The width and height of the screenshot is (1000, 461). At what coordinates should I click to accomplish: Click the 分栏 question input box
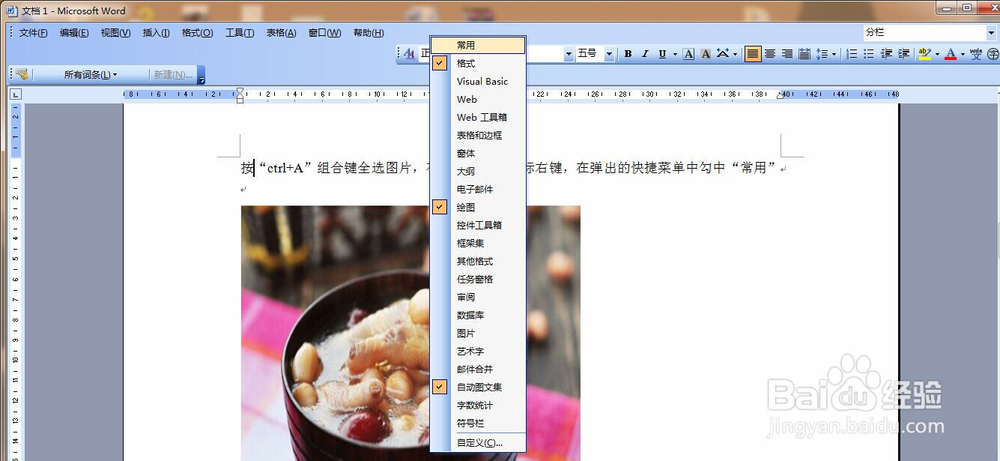924,33
